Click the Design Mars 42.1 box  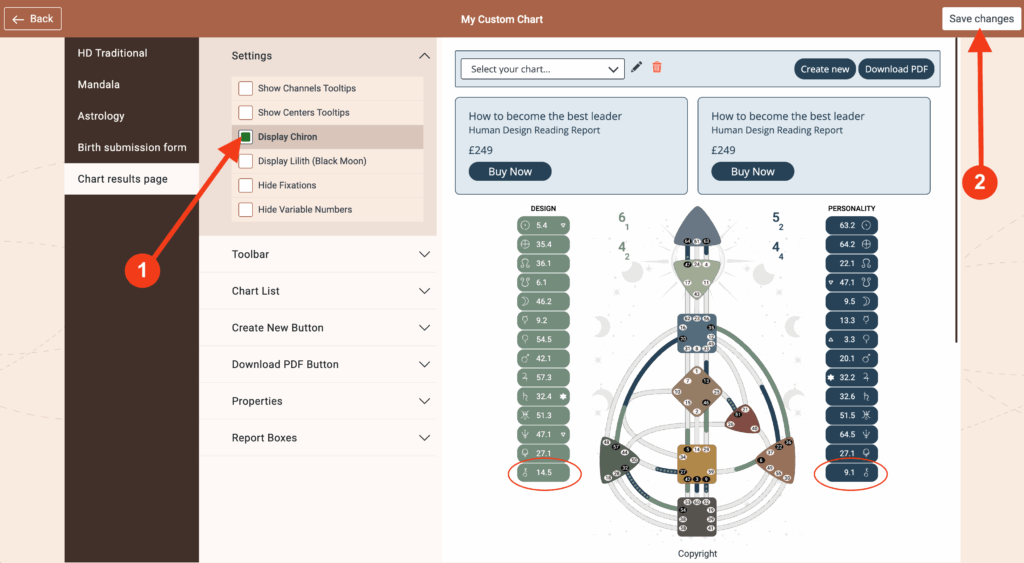(536, 358)
